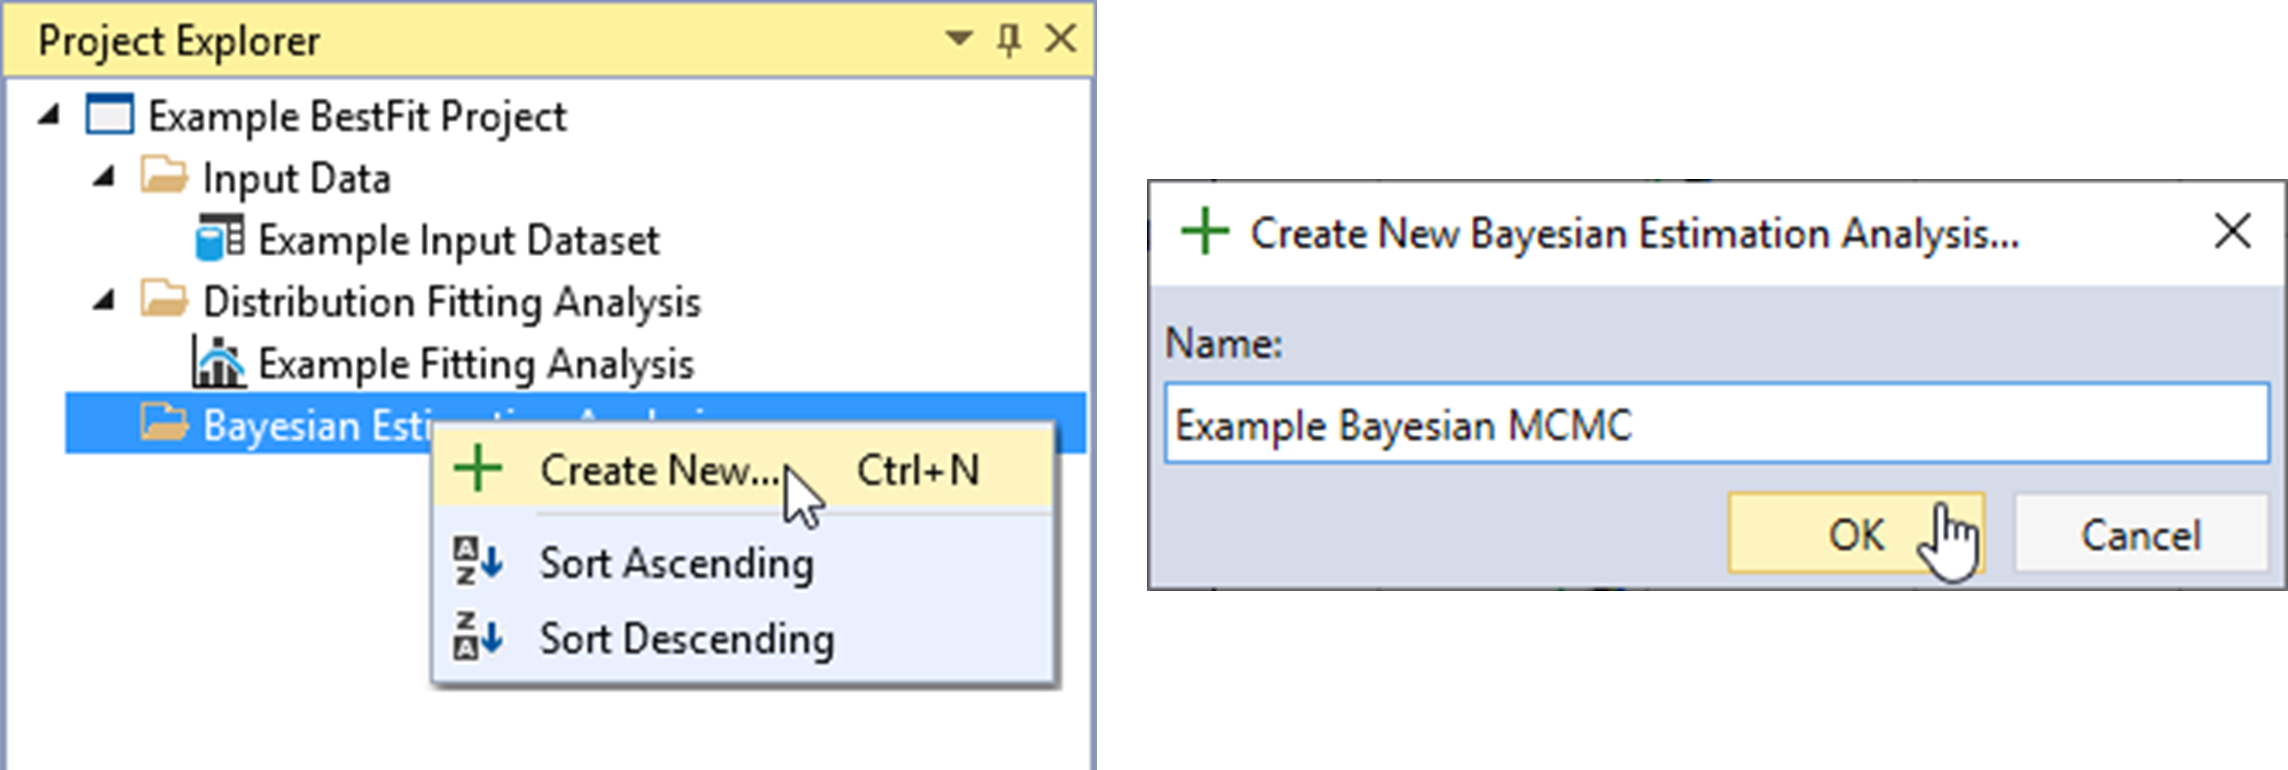Click the green plus icon next to Create New
2288x770 pixels.
pyautogui.click(x=478, y=468)
